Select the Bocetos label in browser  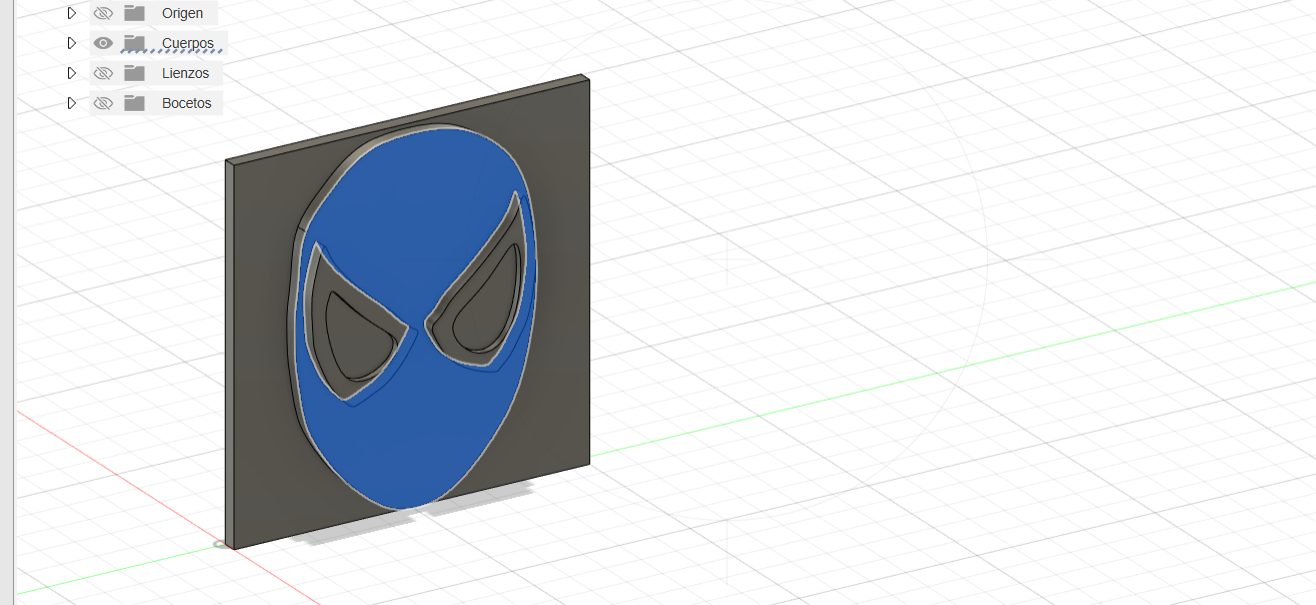(186, 103)
